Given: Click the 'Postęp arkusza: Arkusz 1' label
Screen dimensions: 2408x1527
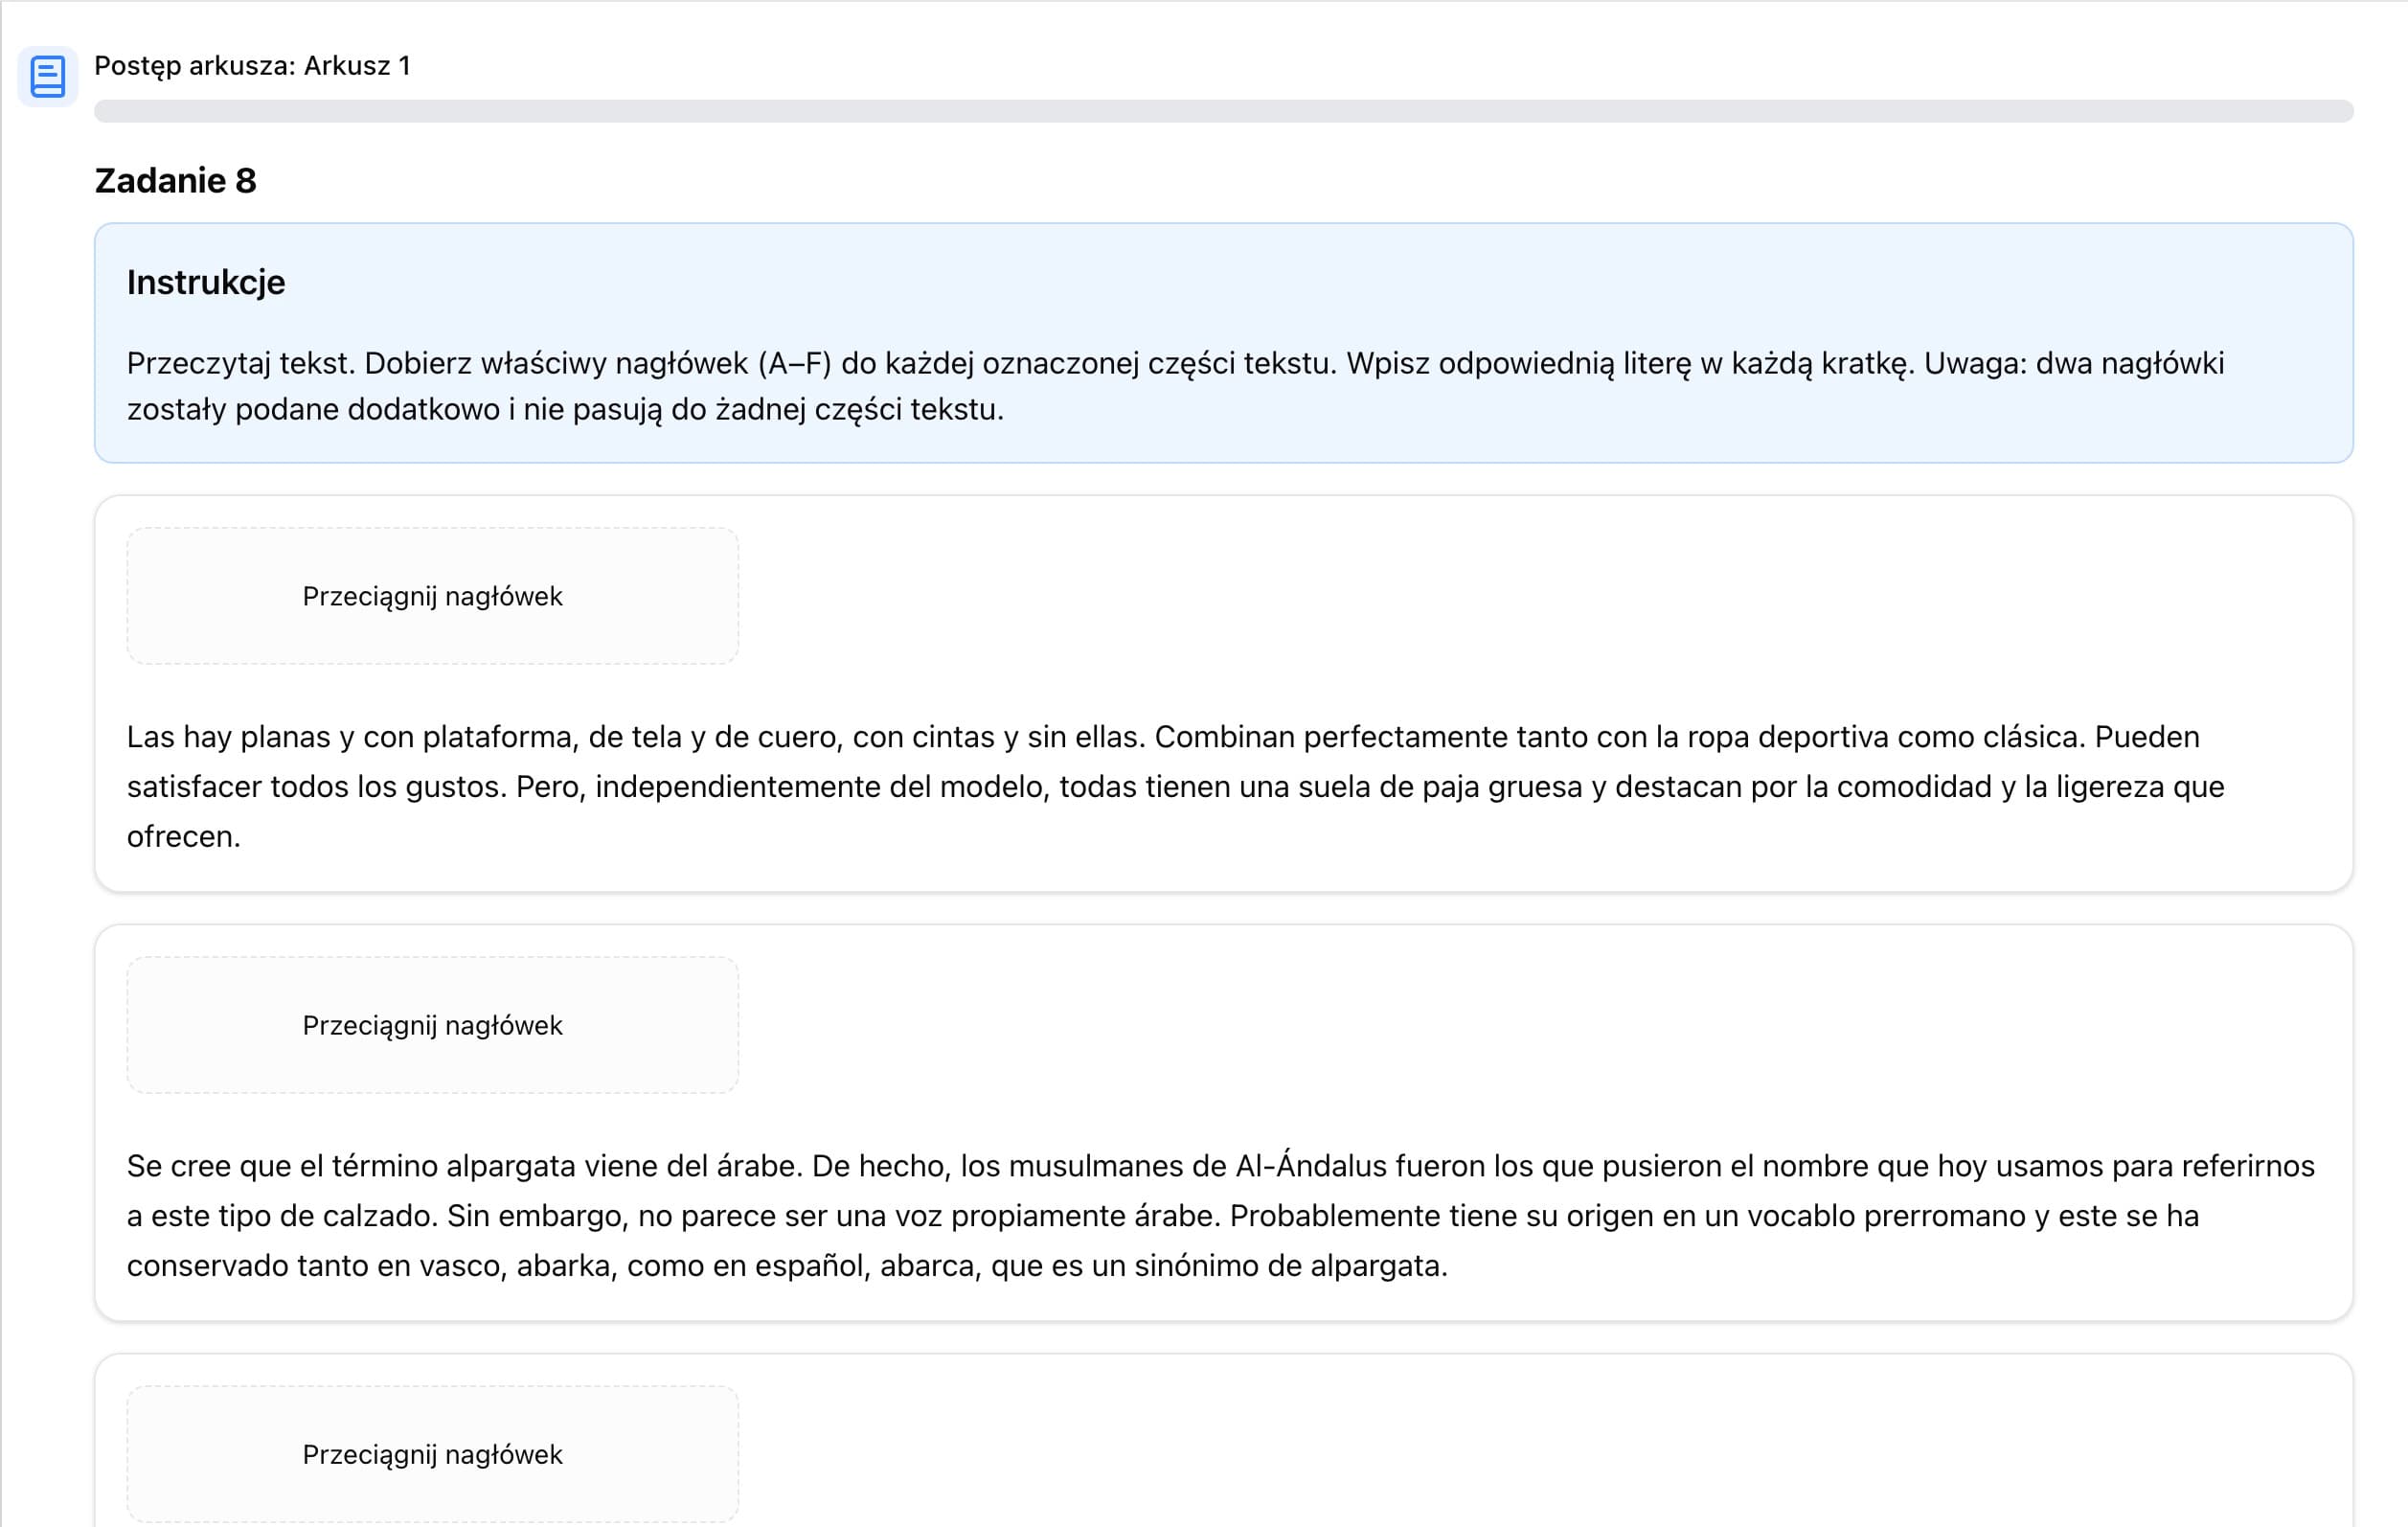Looking at the screenshot, I should [252, 66].
